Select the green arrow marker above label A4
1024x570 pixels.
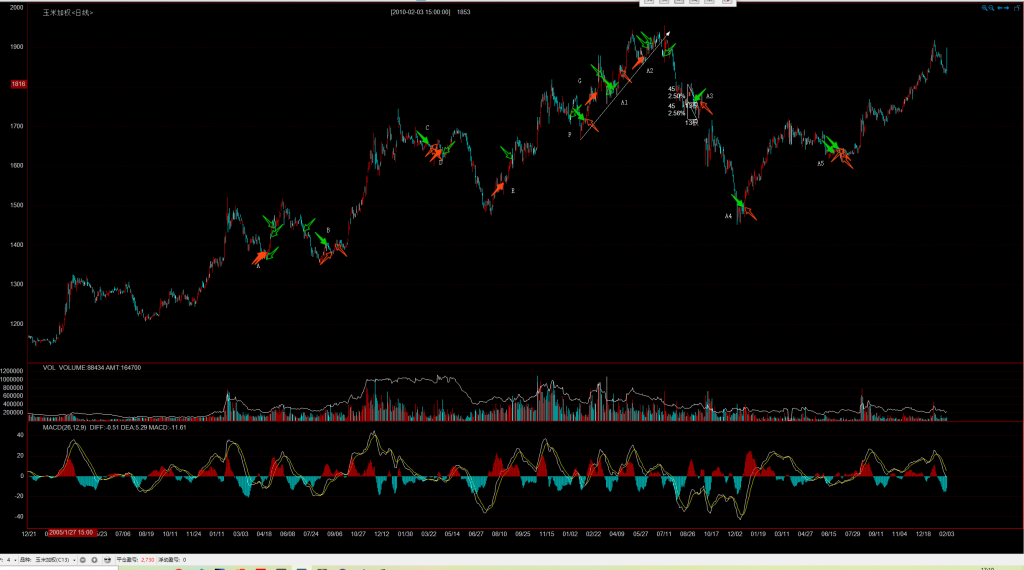point(738,200)
